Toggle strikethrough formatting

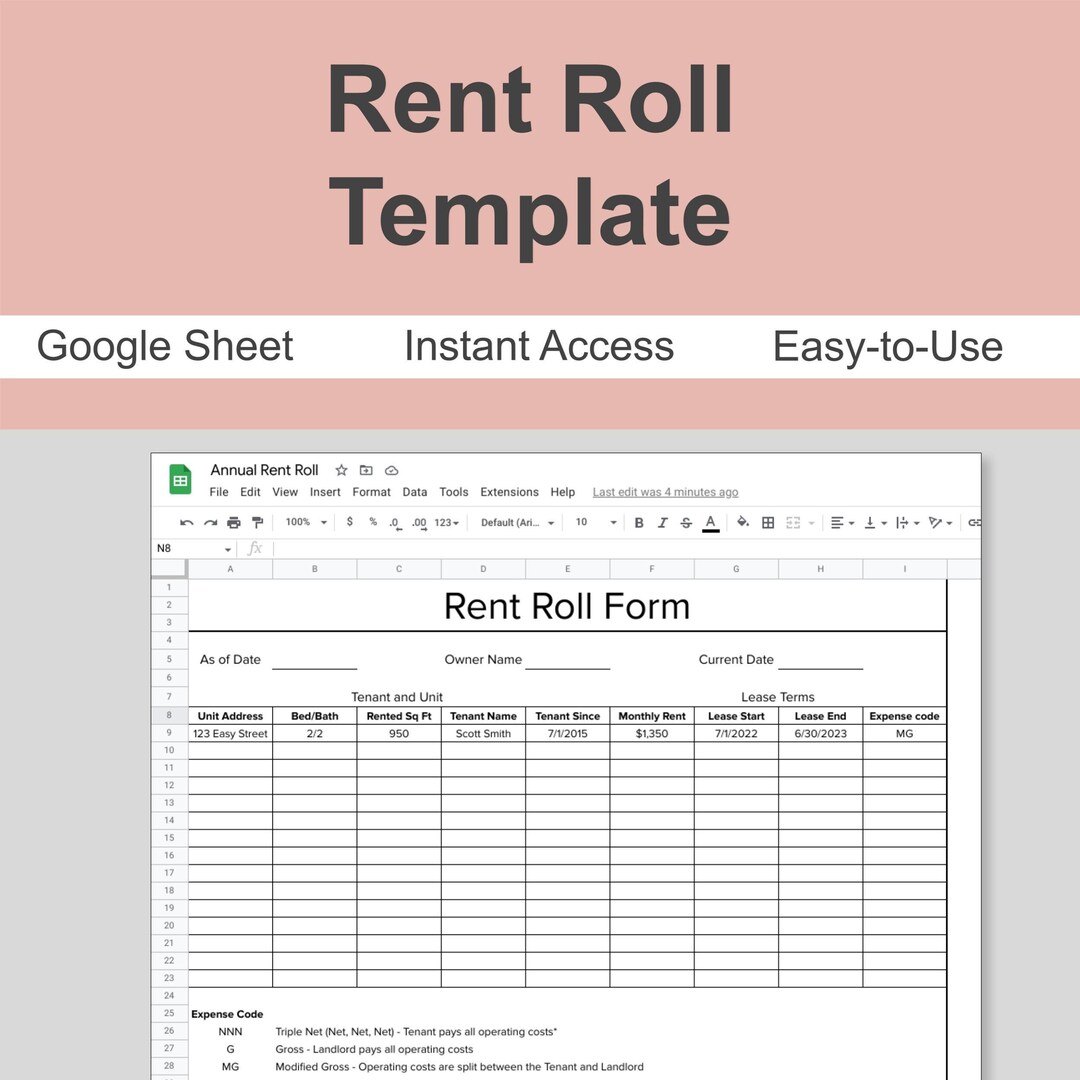687,522
